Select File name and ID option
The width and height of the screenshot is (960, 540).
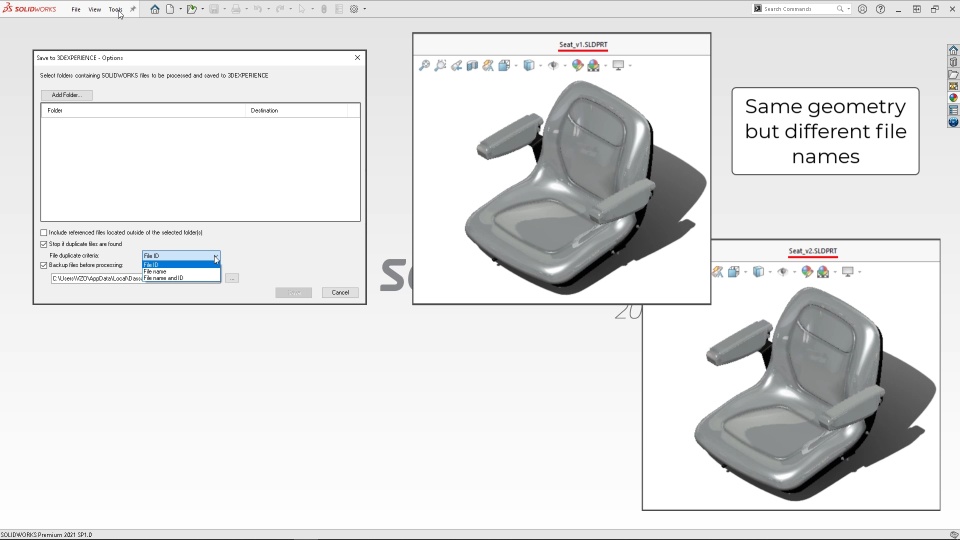click(181, 278)
